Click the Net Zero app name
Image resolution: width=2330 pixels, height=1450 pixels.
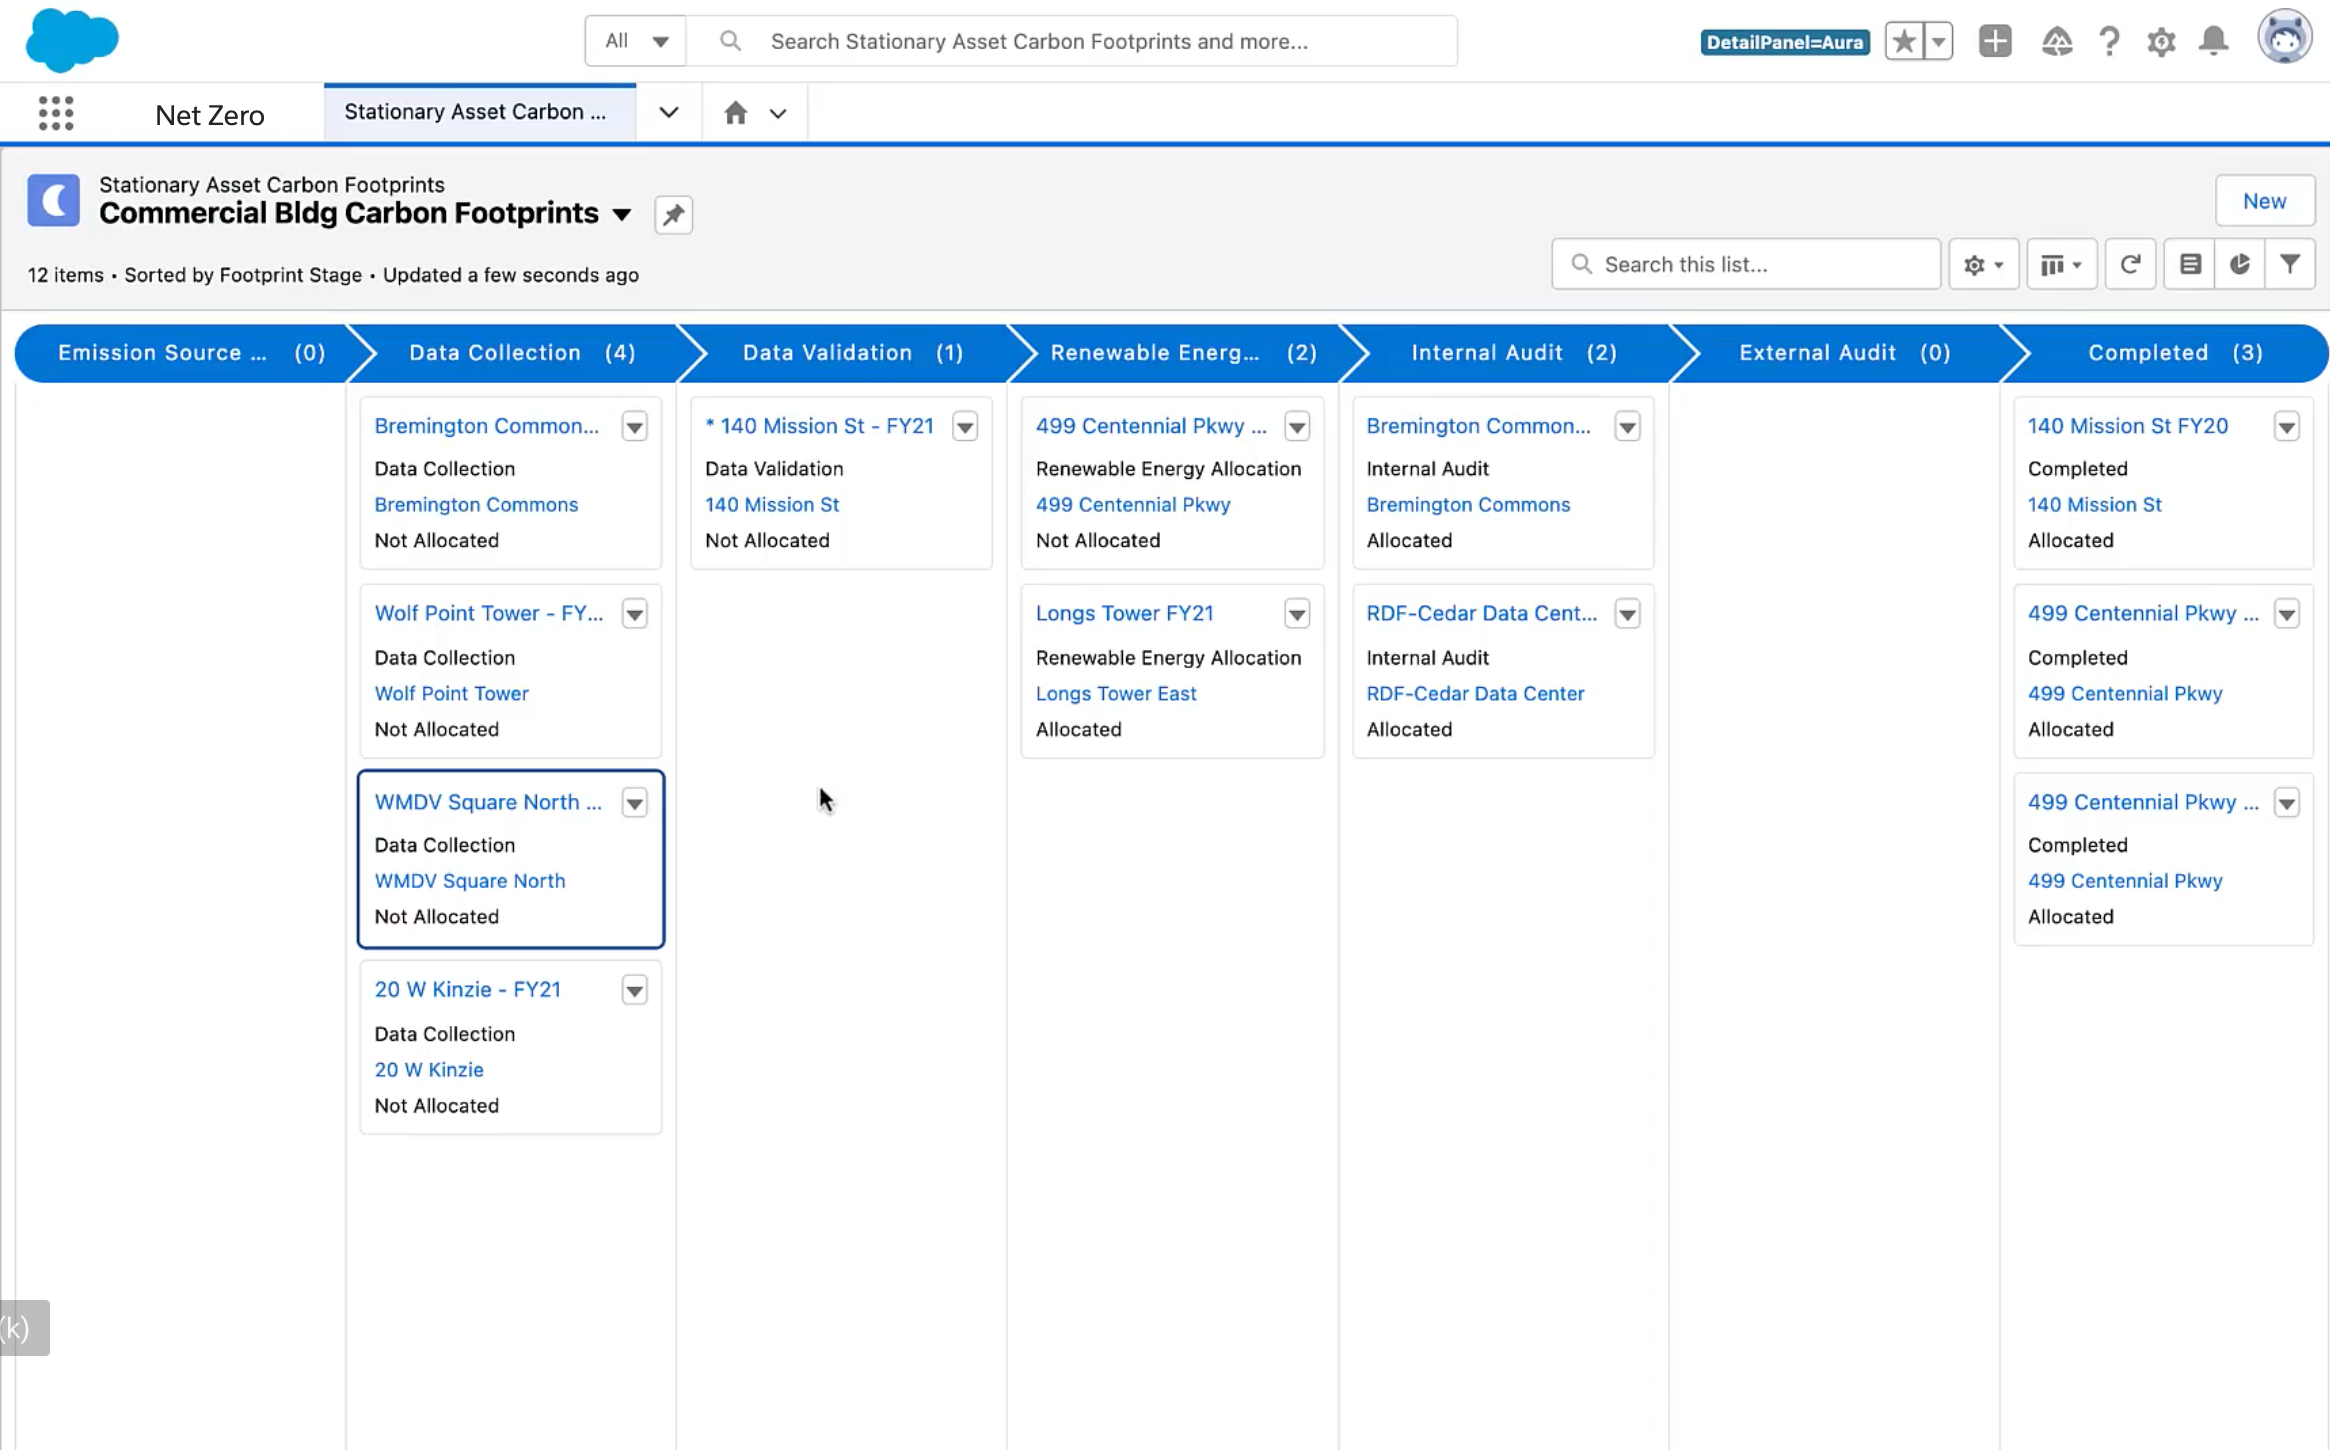[210, 115]
